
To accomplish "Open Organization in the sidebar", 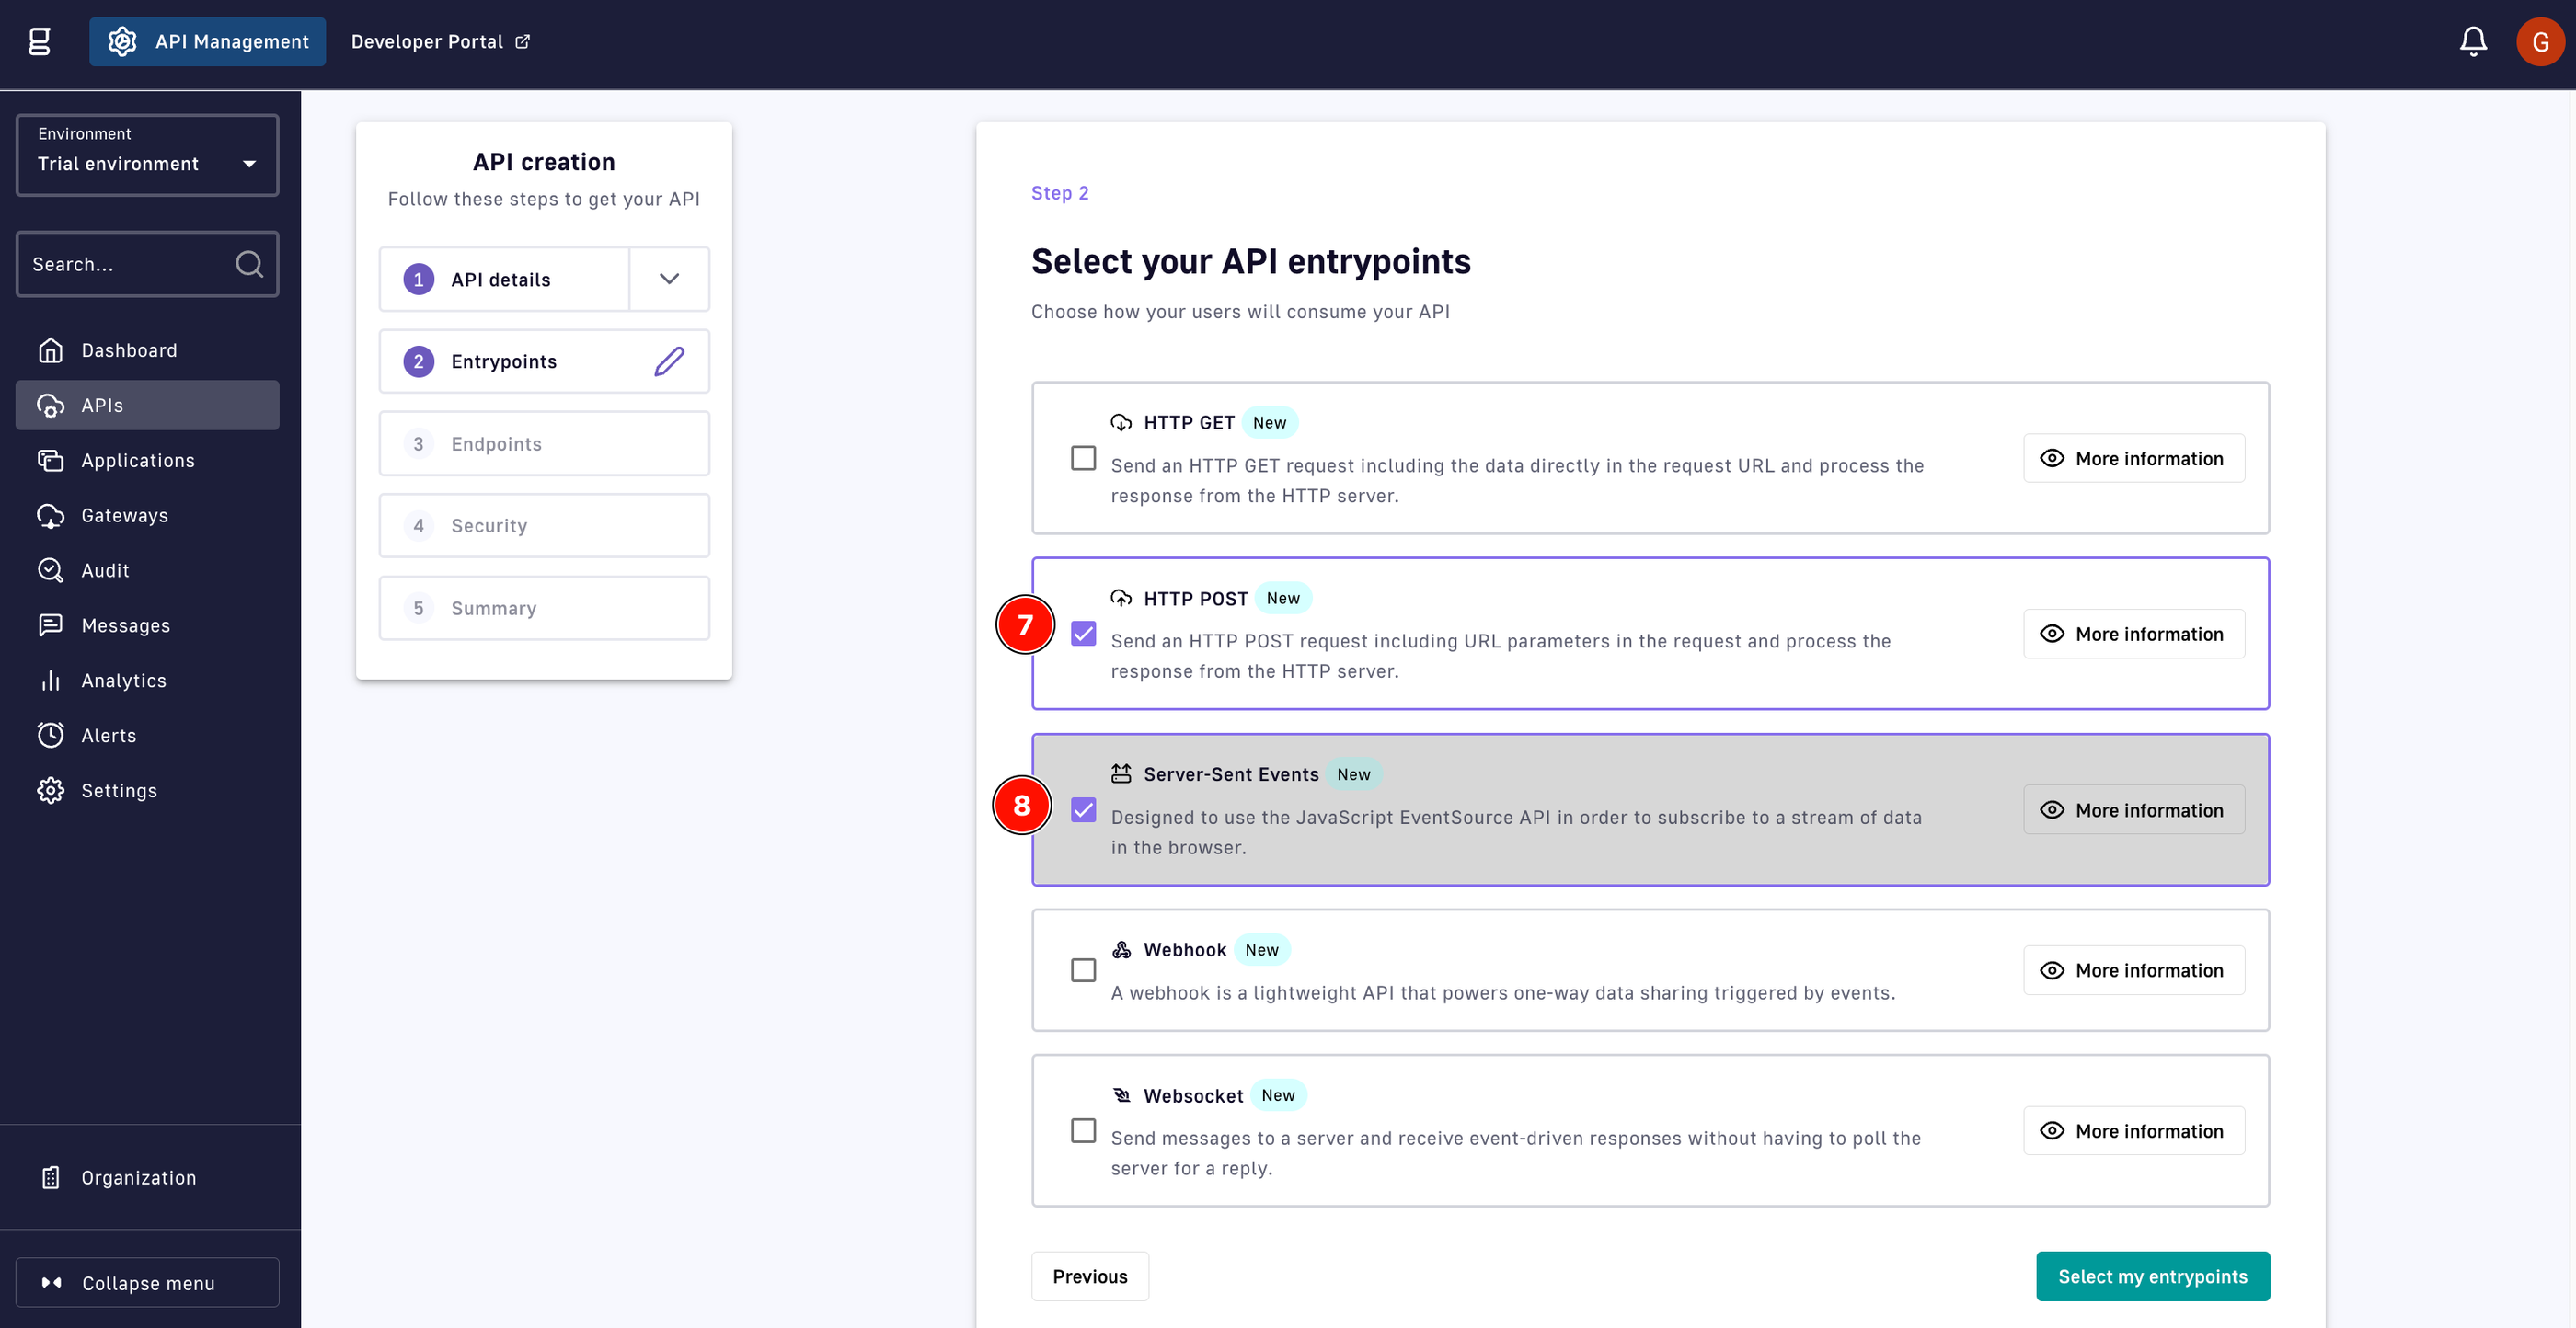I will (x=147, y=1177).
